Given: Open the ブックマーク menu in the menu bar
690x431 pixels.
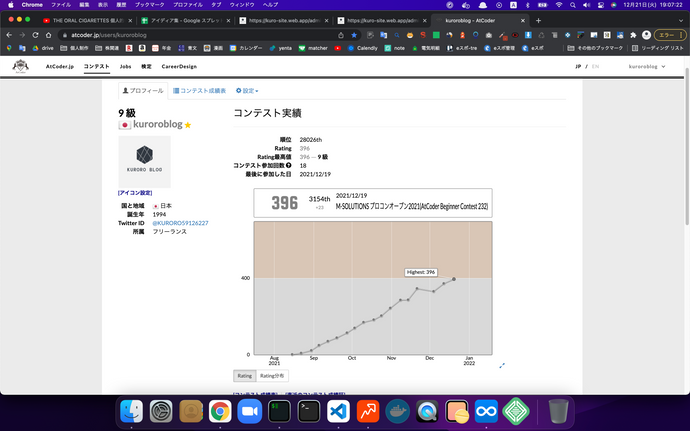Looking at the screenshot, I should pyautogui.click(x=149, y=5).
